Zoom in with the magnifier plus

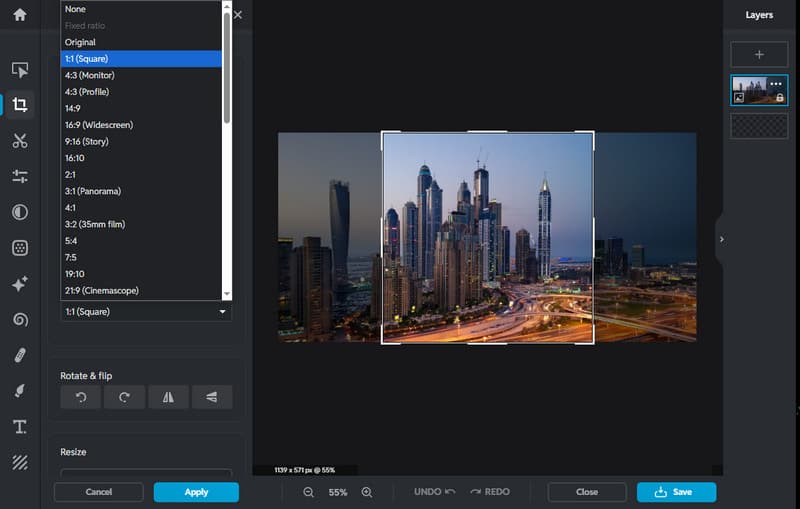[x=367, y=492]
